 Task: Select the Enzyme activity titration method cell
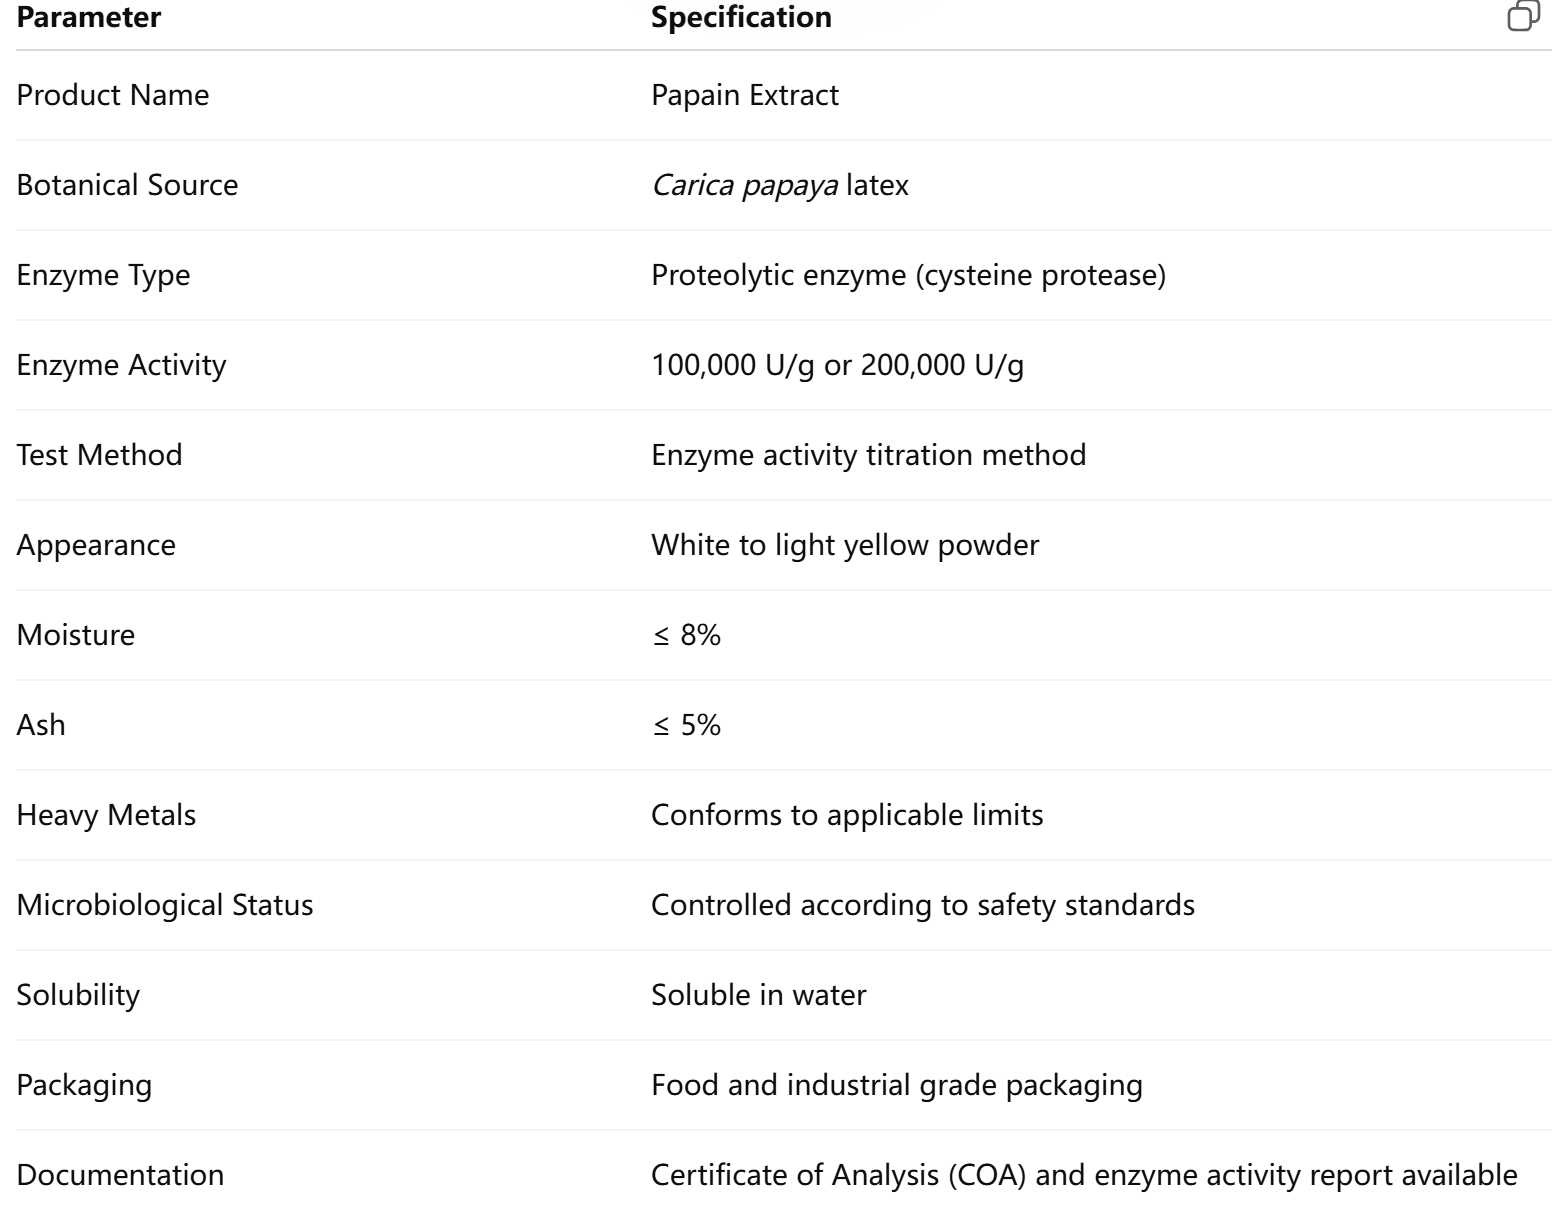(868, 455)
